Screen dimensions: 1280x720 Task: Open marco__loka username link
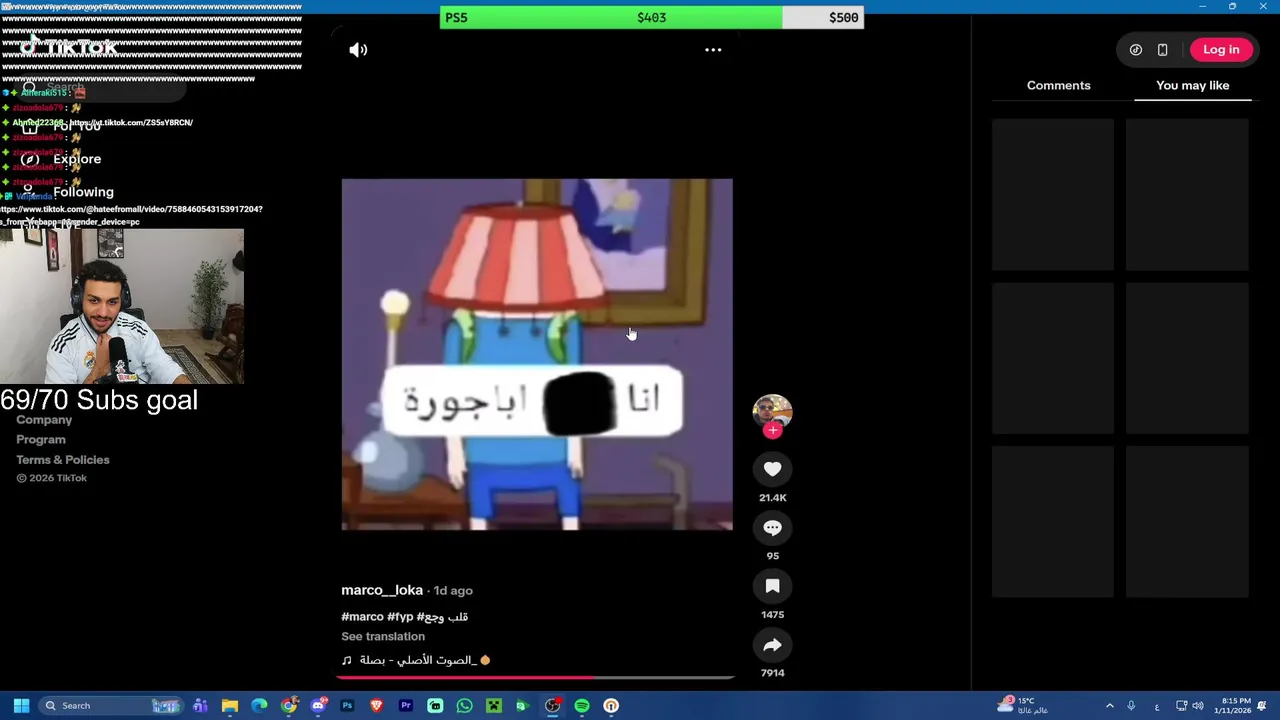point(382,590)
